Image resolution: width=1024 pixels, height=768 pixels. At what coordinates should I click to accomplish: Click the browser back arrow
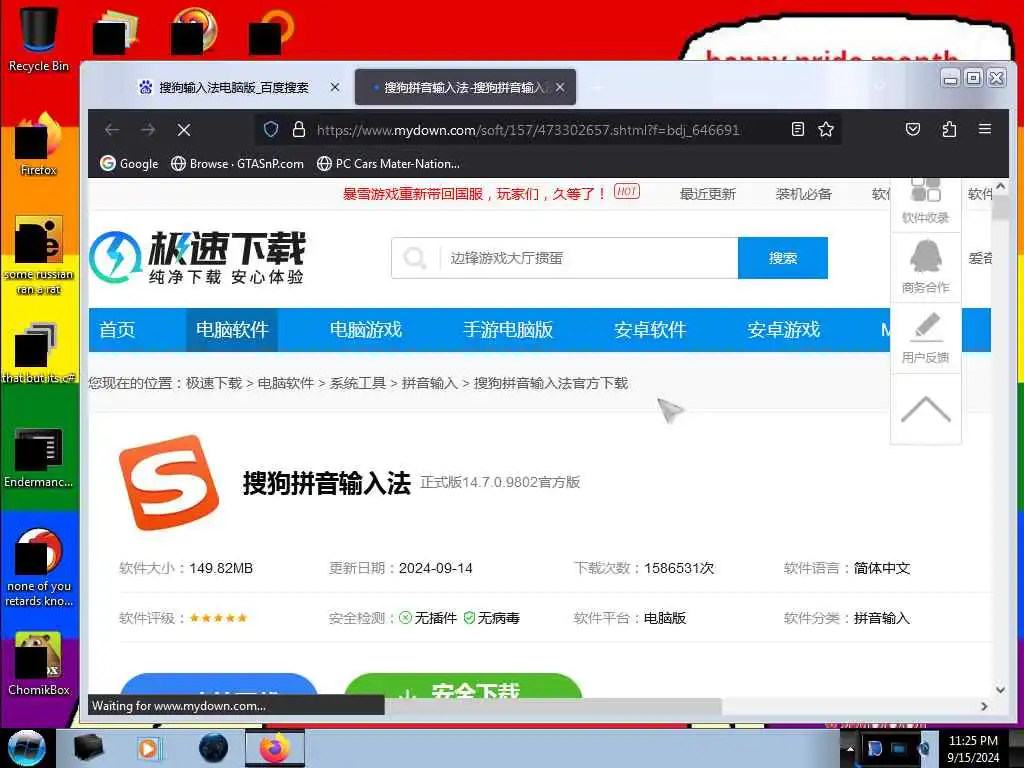(x=112, y=130)
